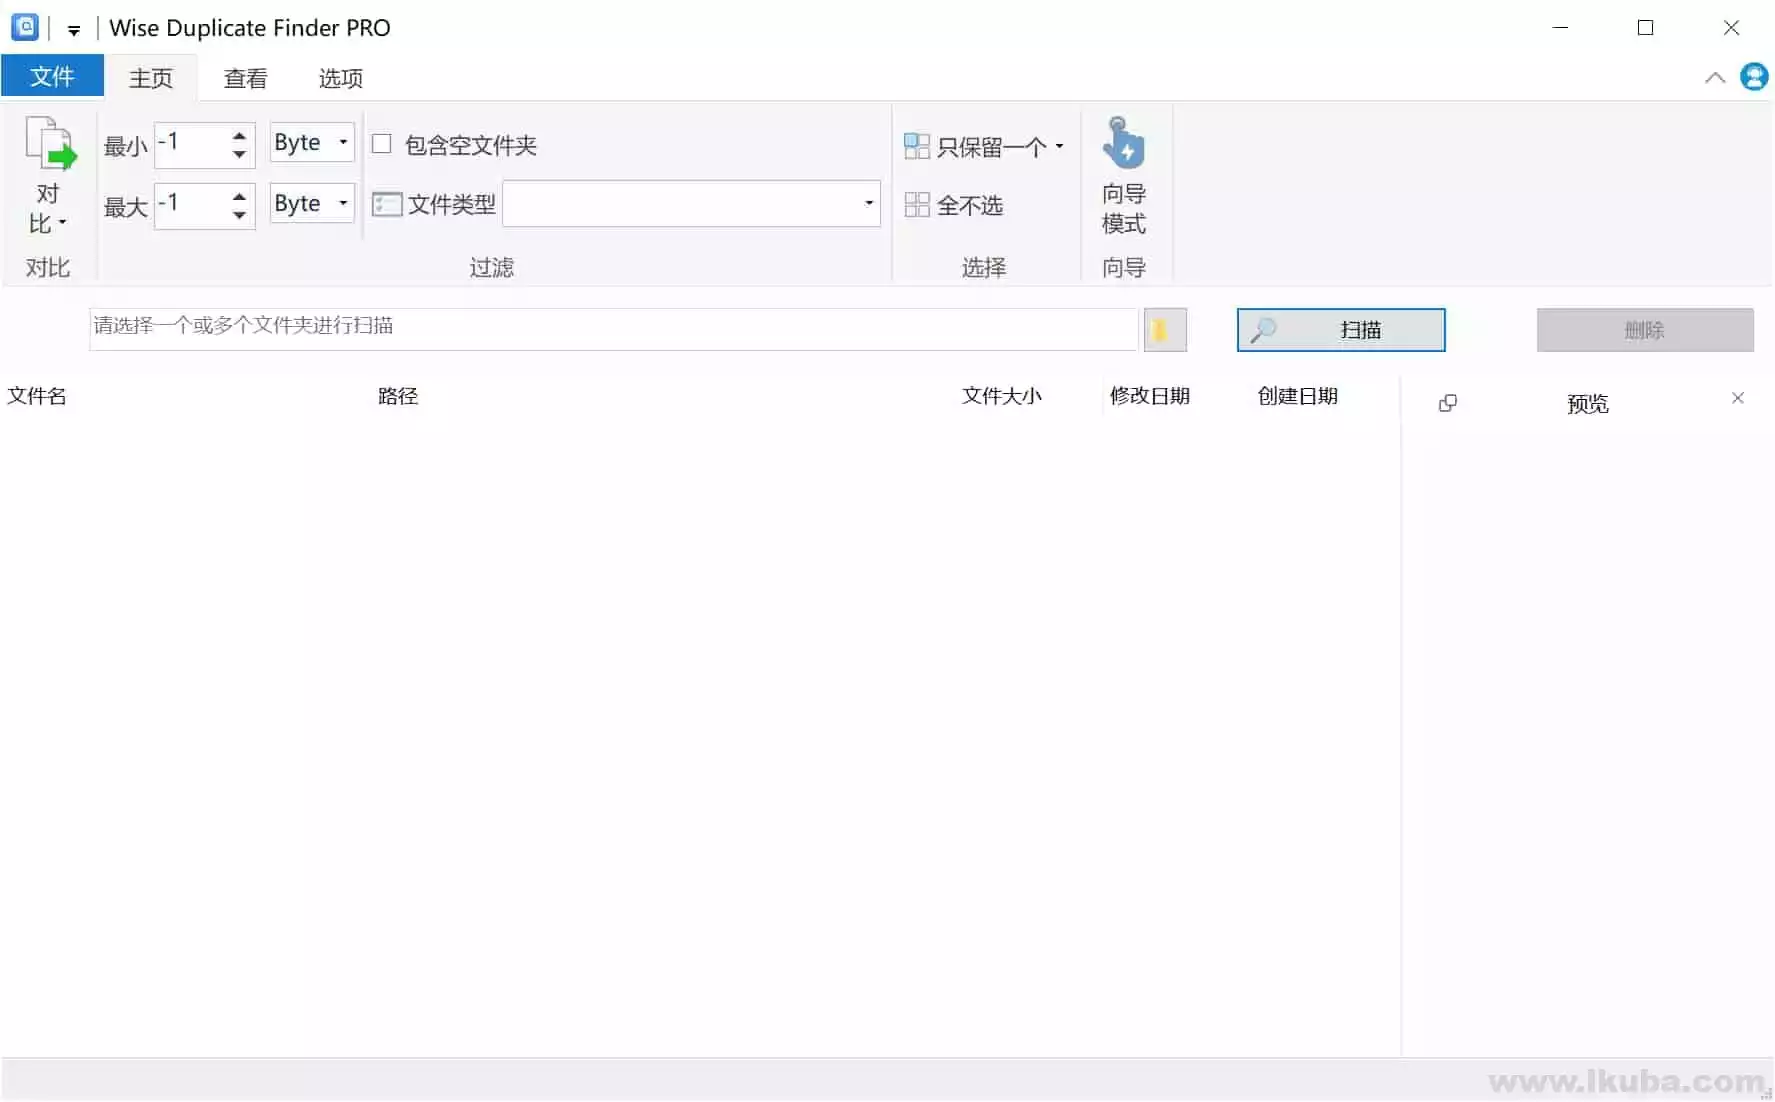Click the Scan (扫描) button
This screenshot has height=1102, width=1775.
pos(1340,330)
